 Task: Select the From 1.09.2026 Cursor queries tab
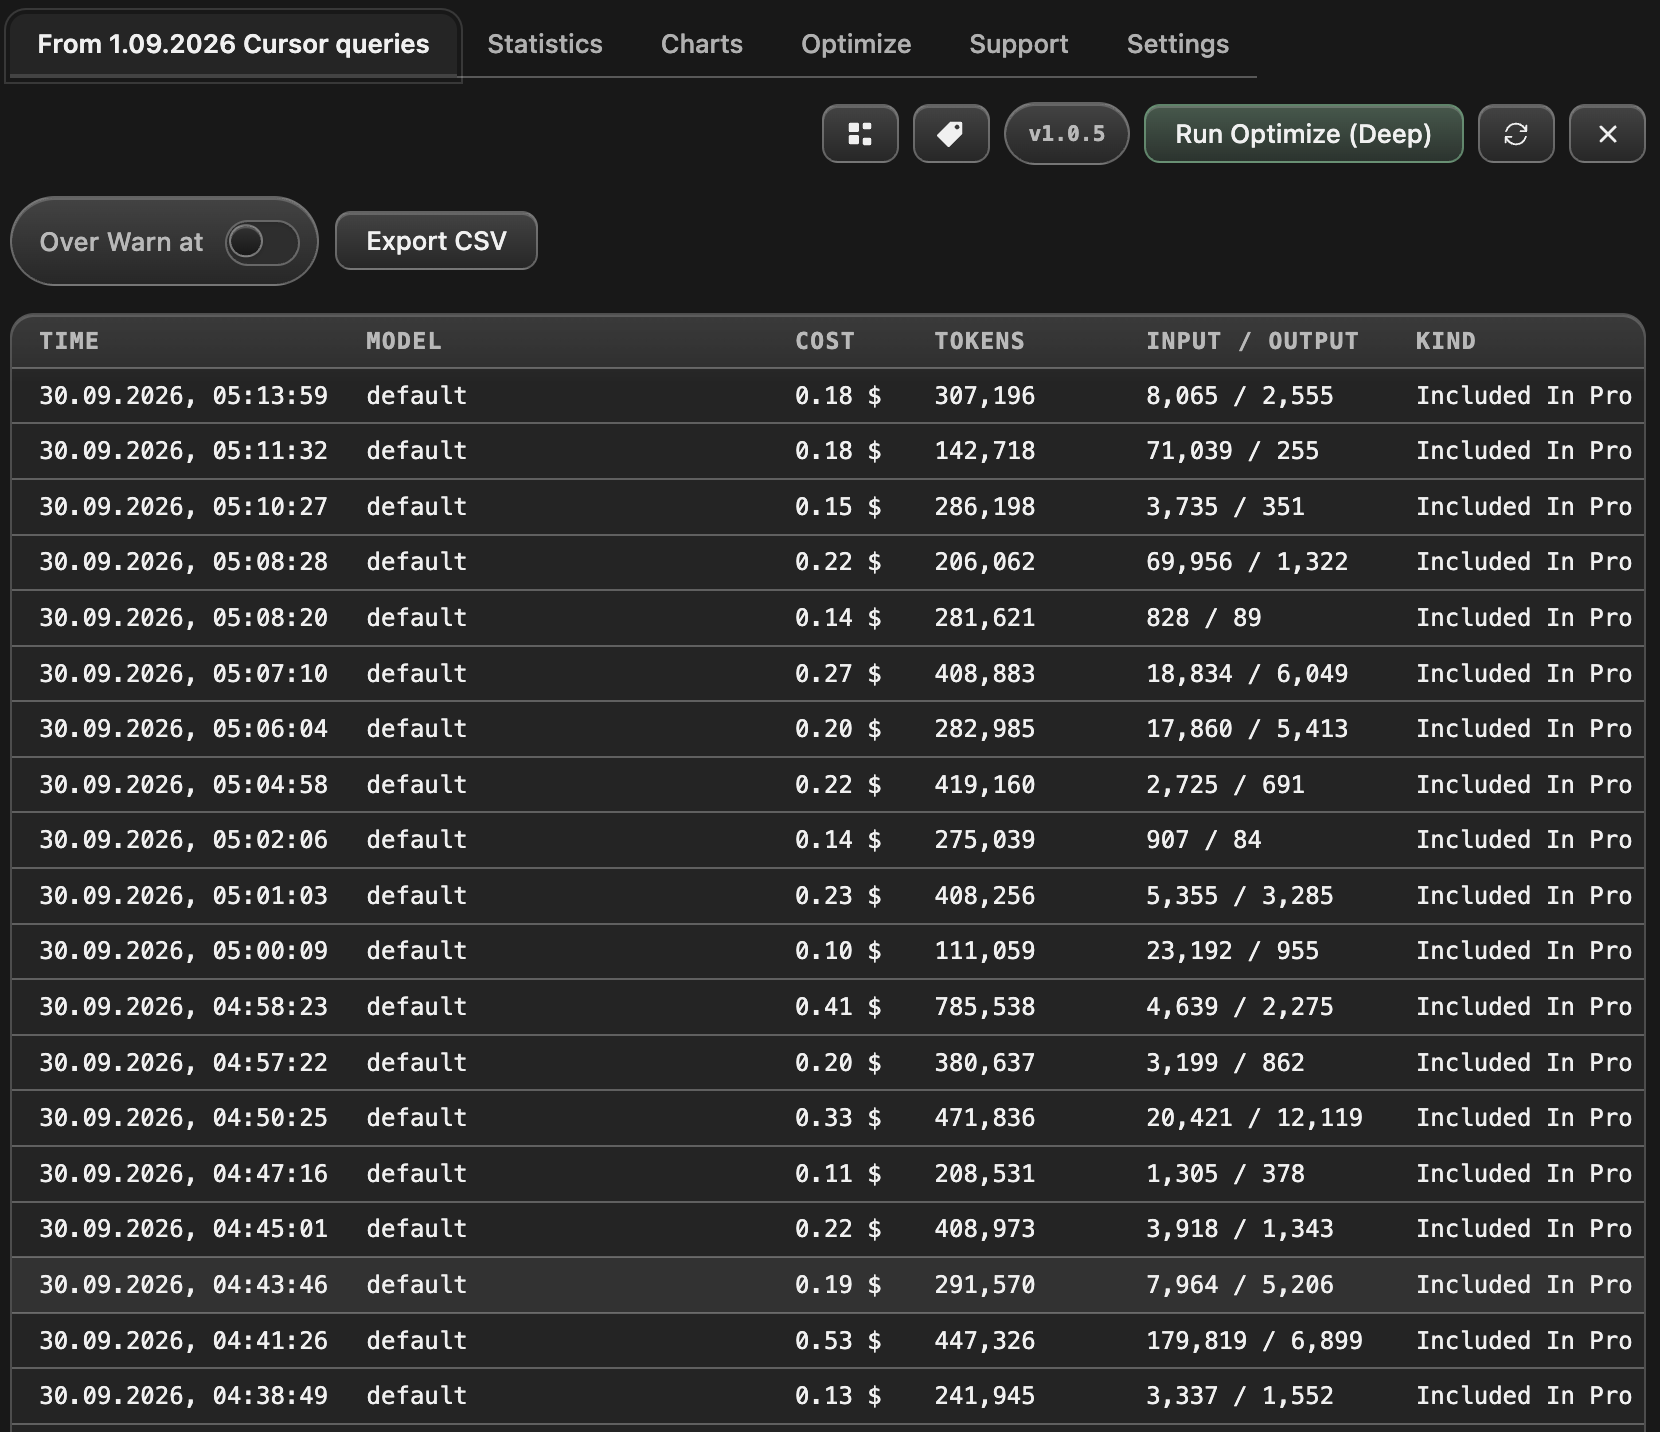233,44
